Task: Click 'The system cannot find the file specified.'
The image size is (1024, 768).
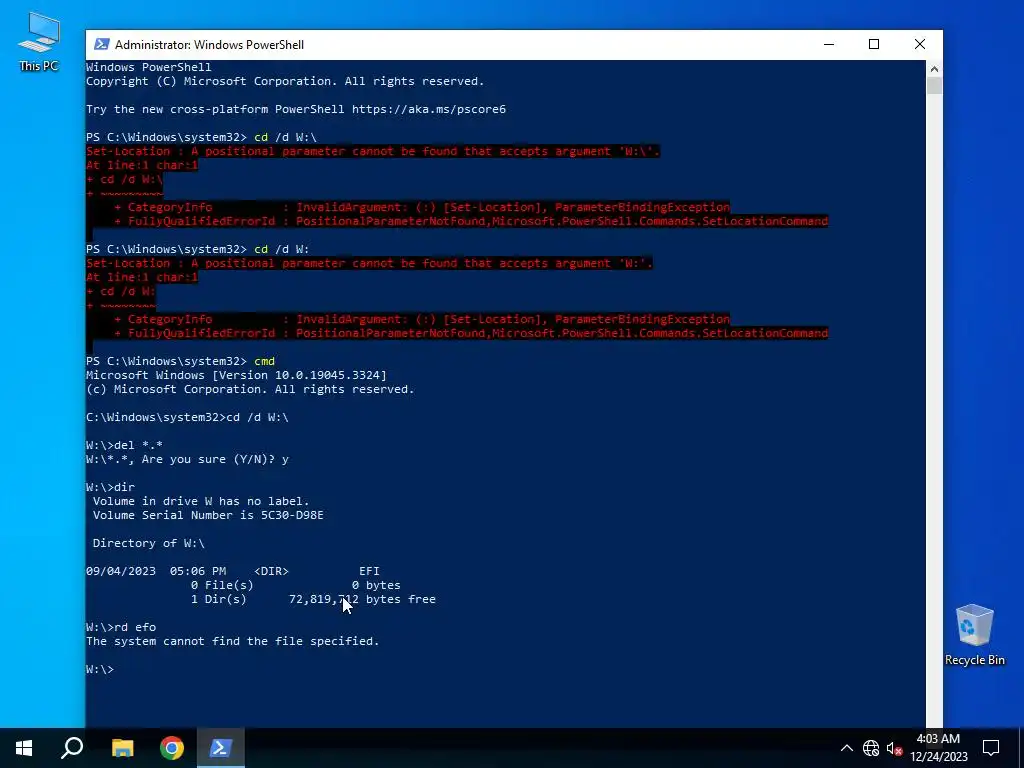Action: pyautogui.click(x=232, y=641)
